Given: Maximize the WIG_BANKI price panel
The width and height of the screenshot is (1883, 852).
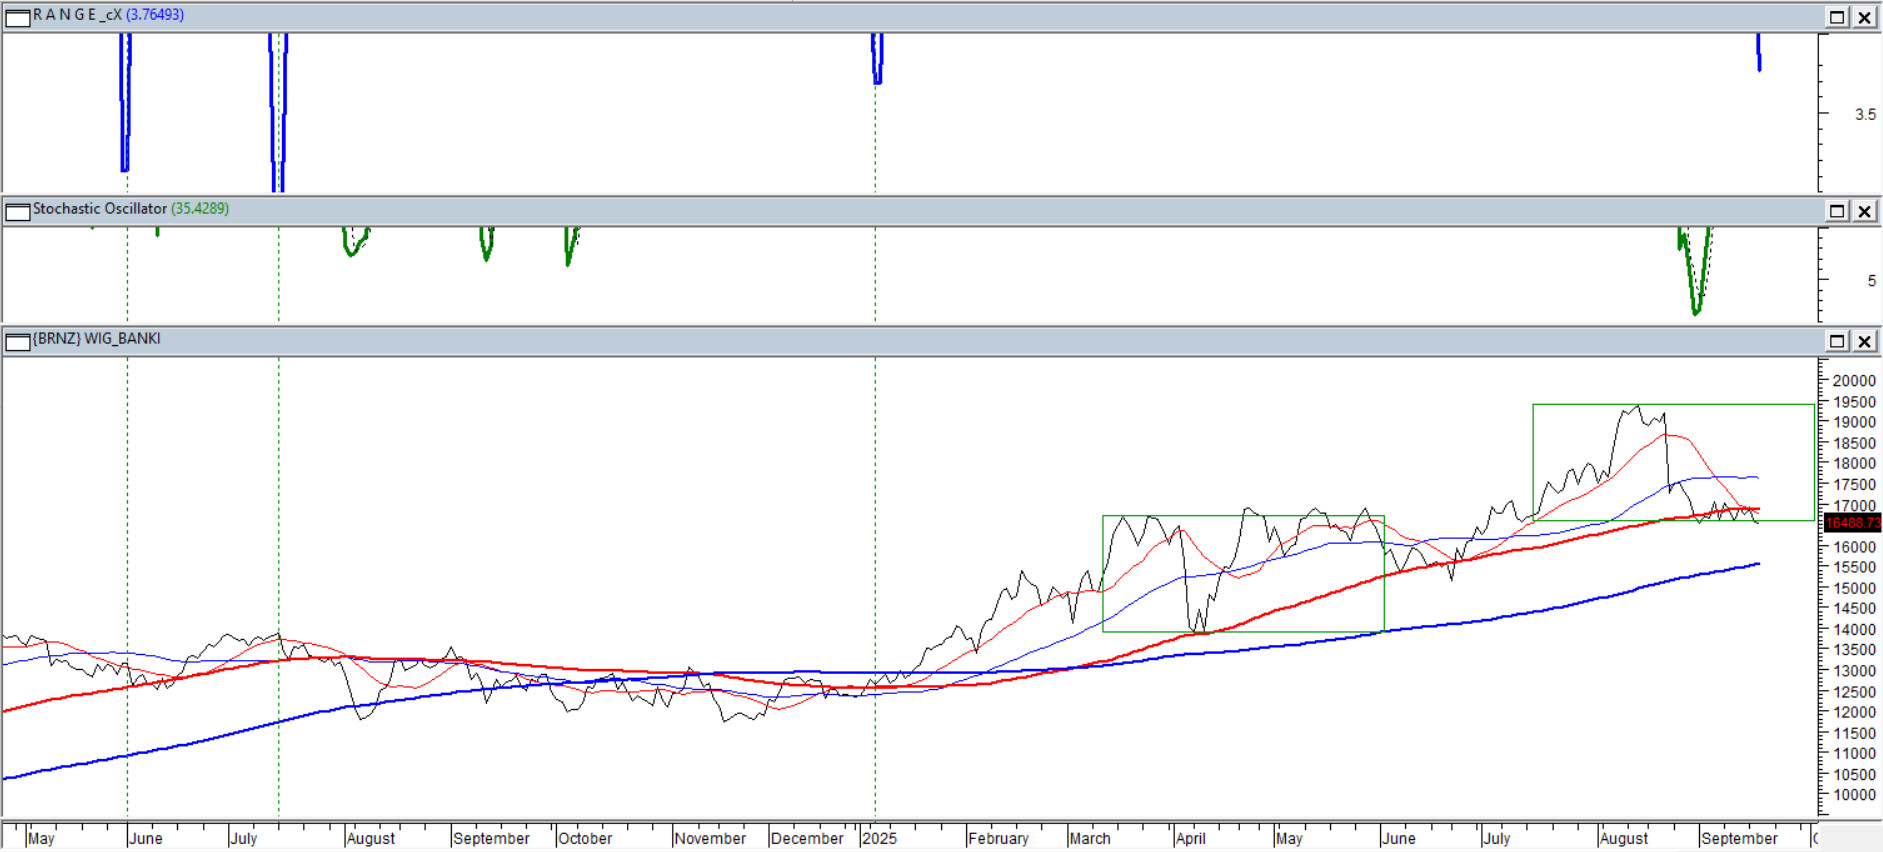Looking at the screenshot, I should (1837, 342).
